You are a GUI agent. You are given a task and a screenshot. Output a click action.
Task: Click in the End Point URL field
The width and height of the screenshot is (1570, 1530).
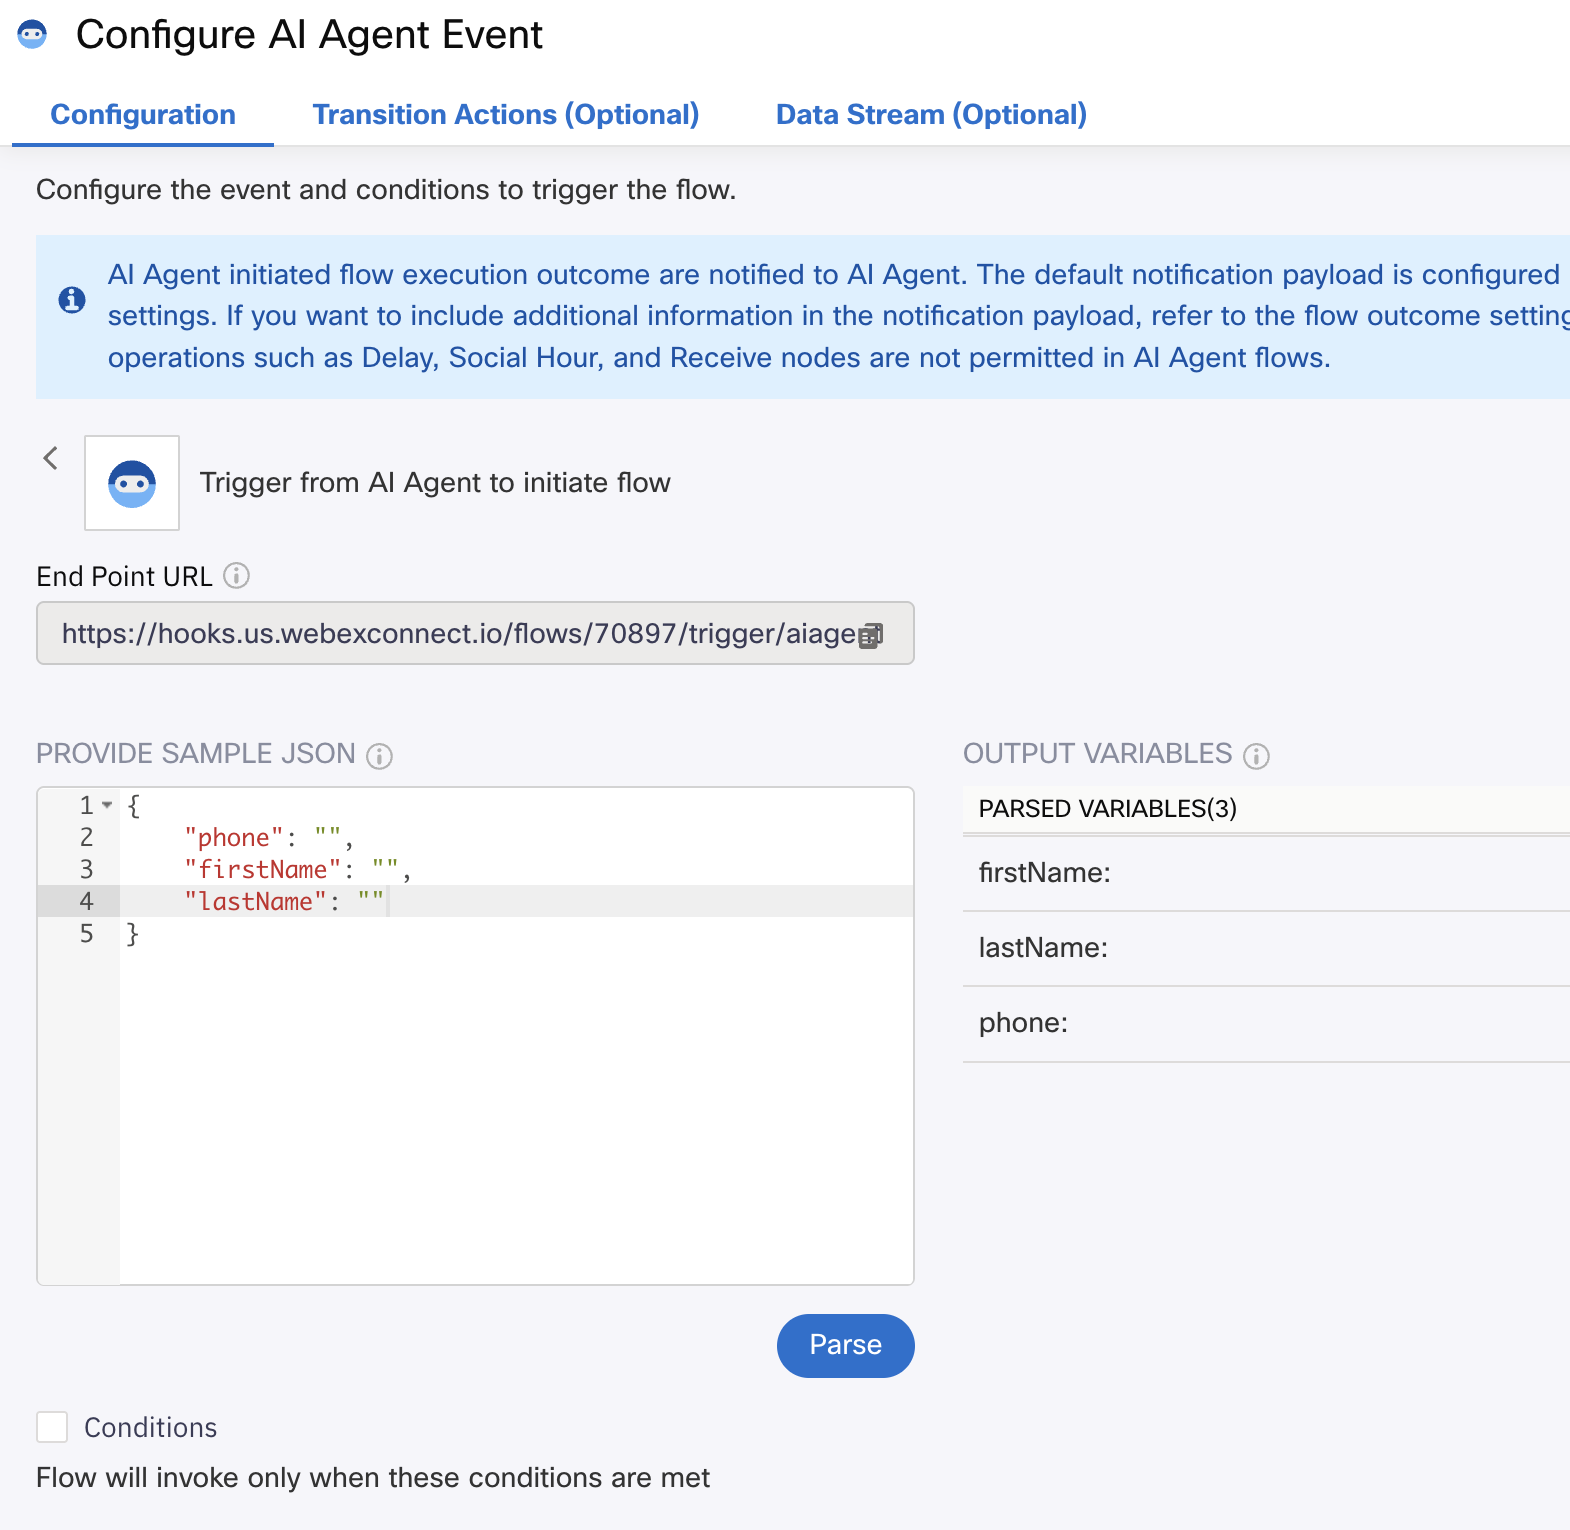(475, 633)
